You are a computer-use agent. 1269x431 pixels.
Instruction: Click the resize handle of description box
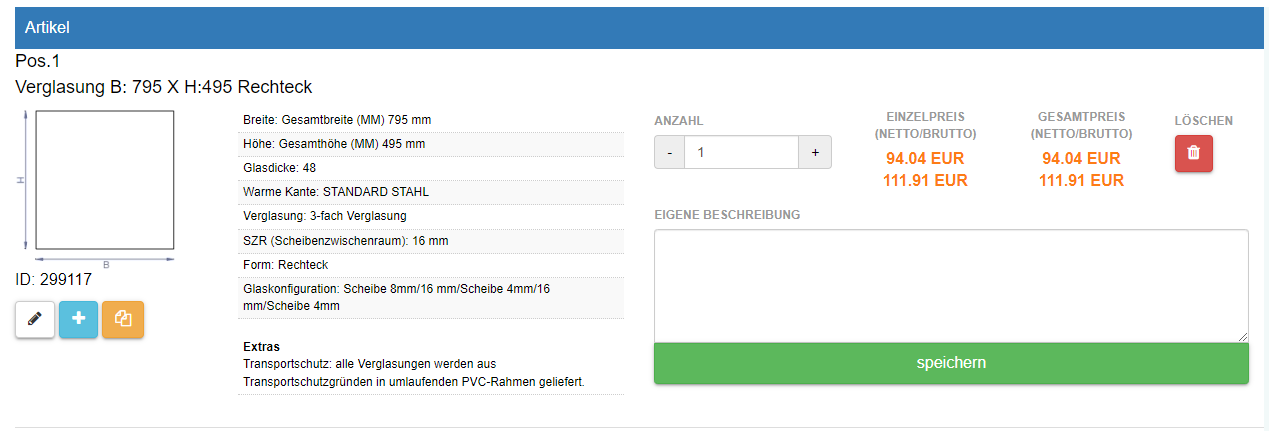tap(1243, 337)
